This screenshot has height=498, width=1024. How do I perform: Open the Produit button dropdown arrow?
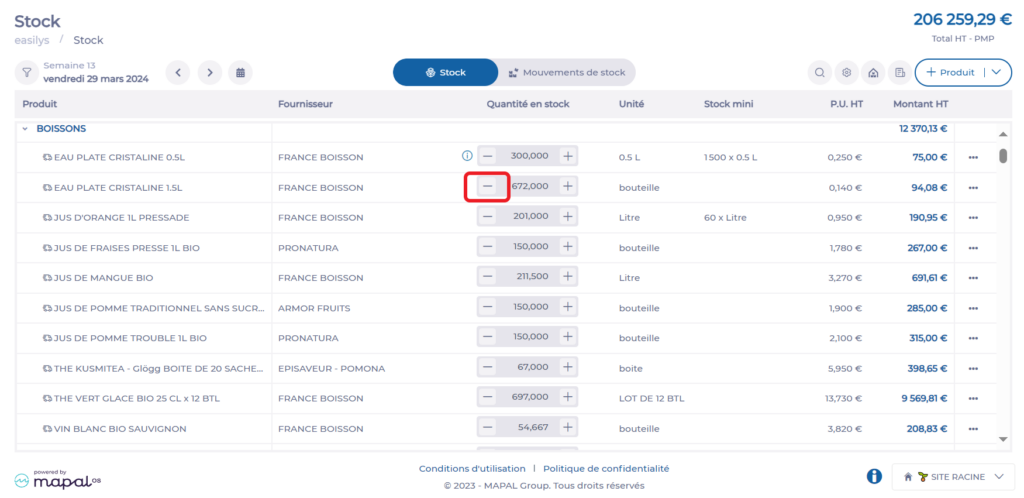(996, 72)
